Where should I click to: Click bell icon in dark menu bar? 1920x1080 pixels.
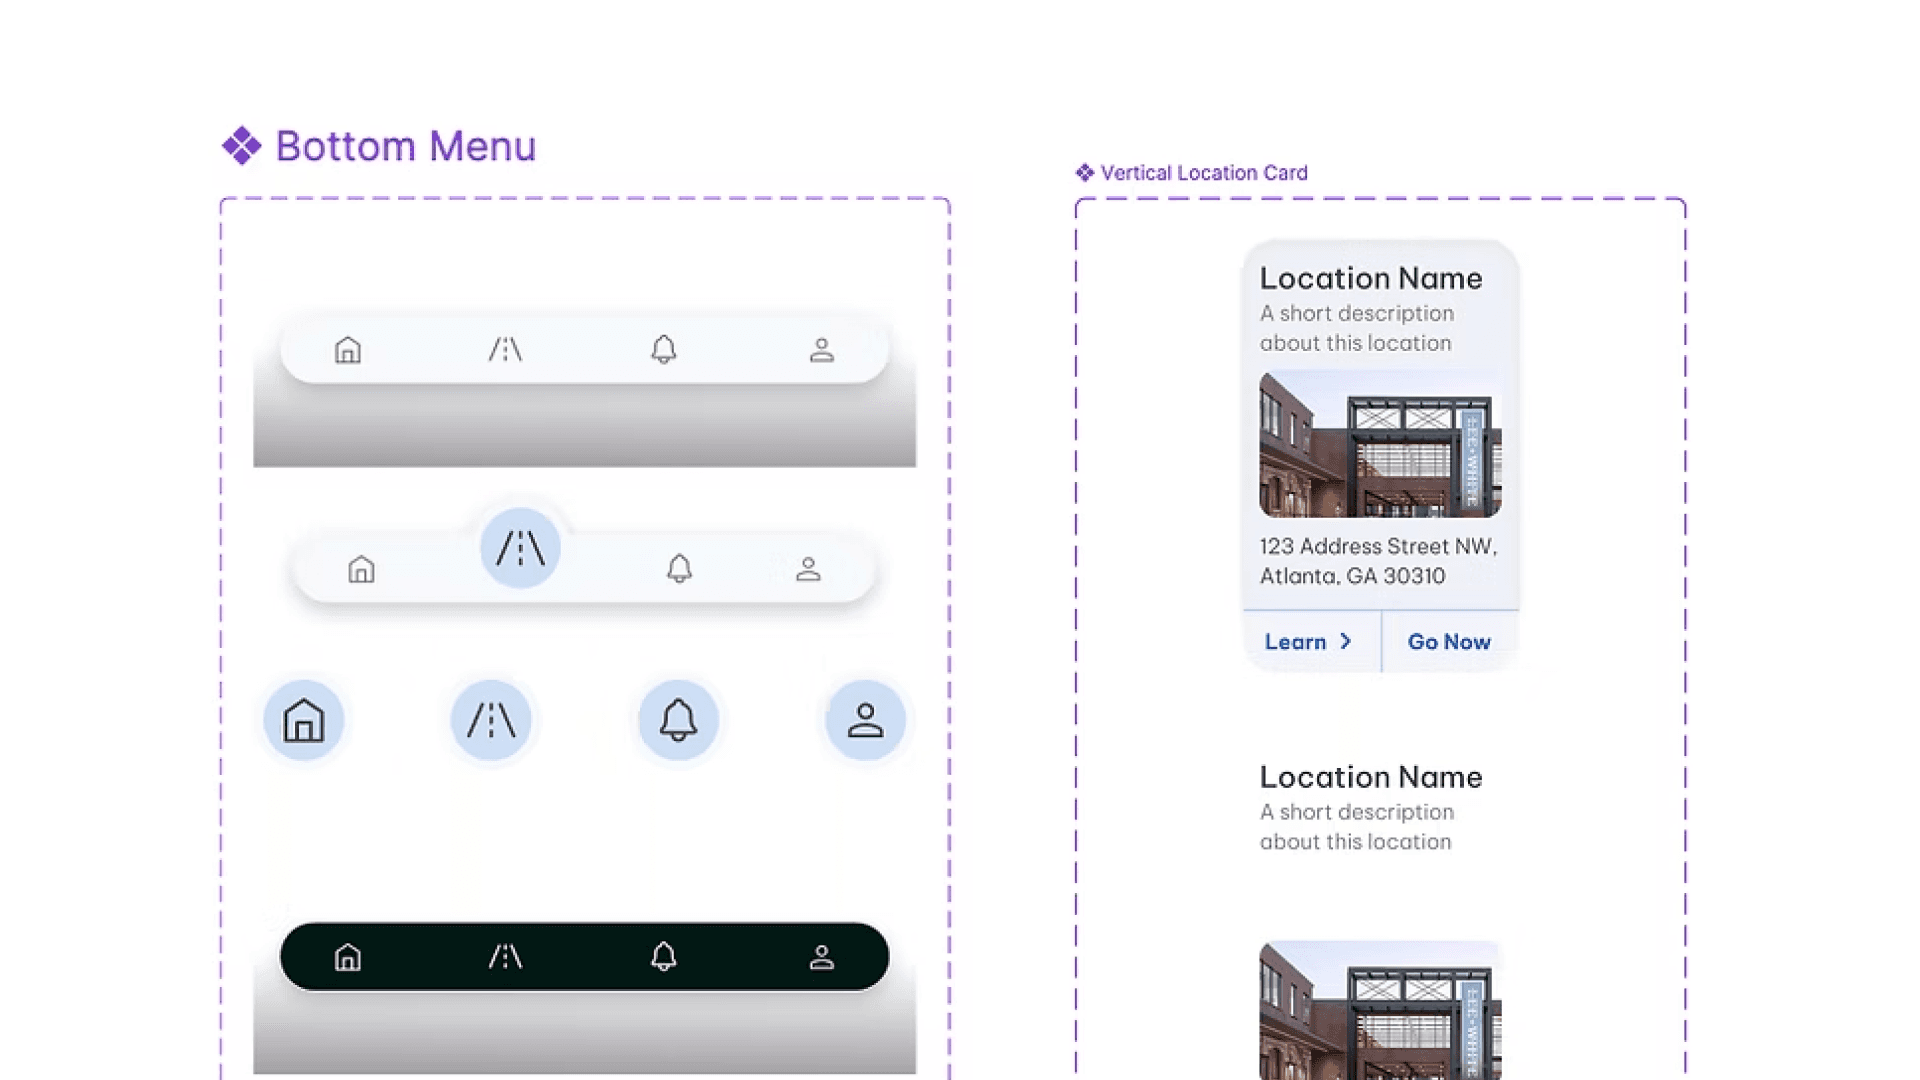pyautogui.click(x=664, y=957)
